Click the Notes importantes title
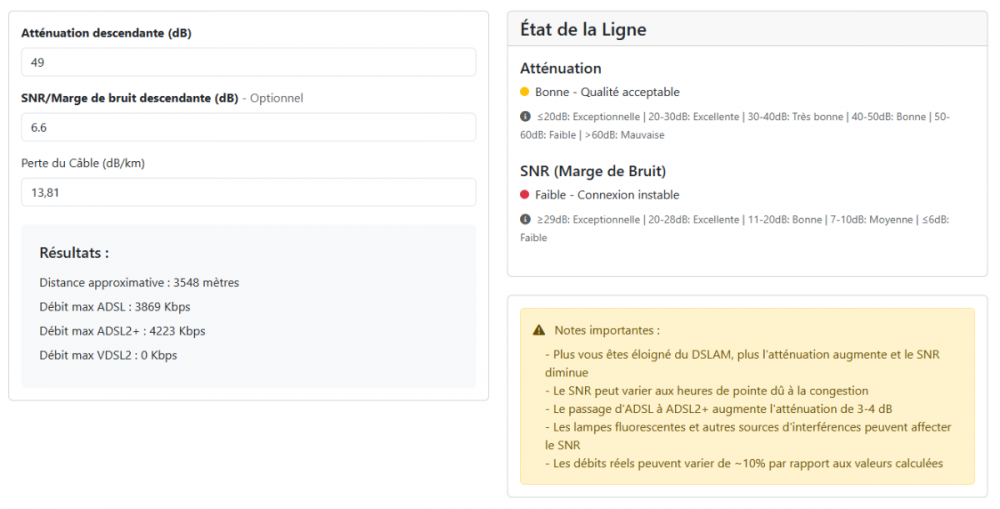The image size is (1000, 509). 607,330
